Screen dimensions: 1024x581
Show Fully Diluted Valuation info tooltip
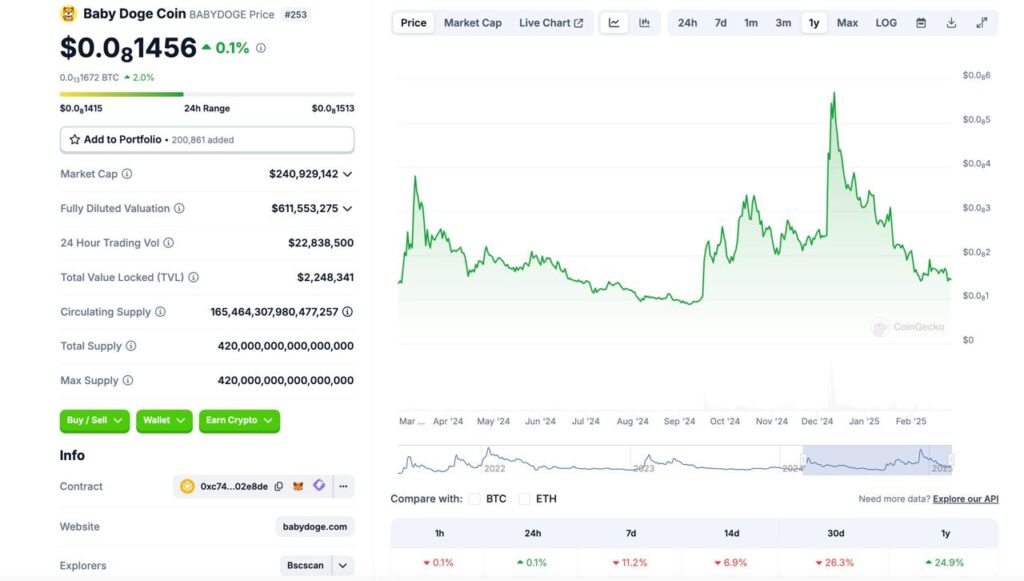[179, 208]
